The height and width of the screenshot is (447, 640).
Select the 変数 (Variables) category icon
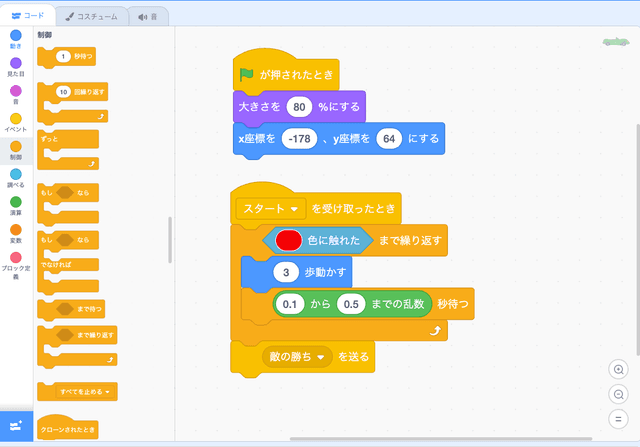(x=16, y=229)
